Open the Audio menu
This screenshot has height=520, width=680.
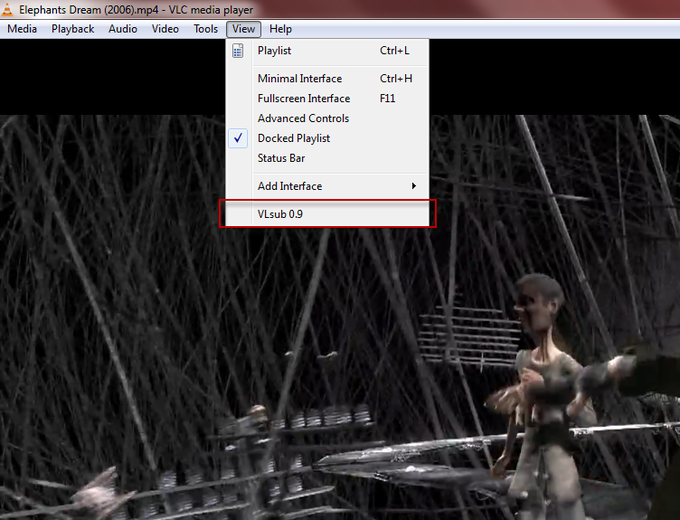tap(123, 29)
